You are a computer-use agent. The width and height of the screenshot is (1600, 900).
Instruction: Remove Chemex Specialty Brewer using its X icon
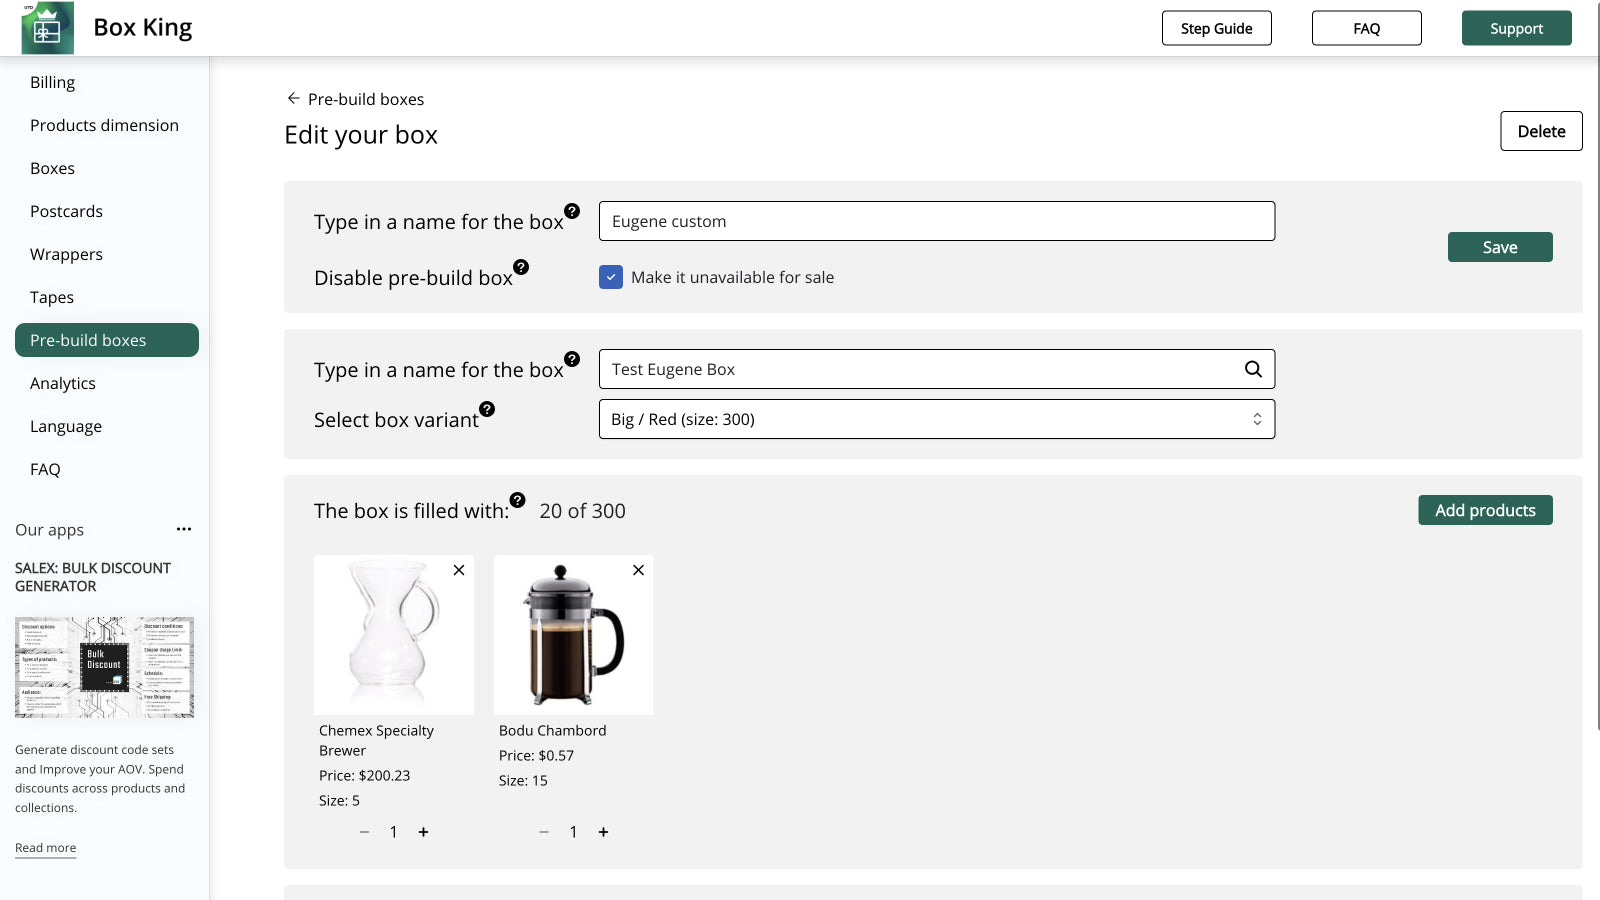click(459, 570)
